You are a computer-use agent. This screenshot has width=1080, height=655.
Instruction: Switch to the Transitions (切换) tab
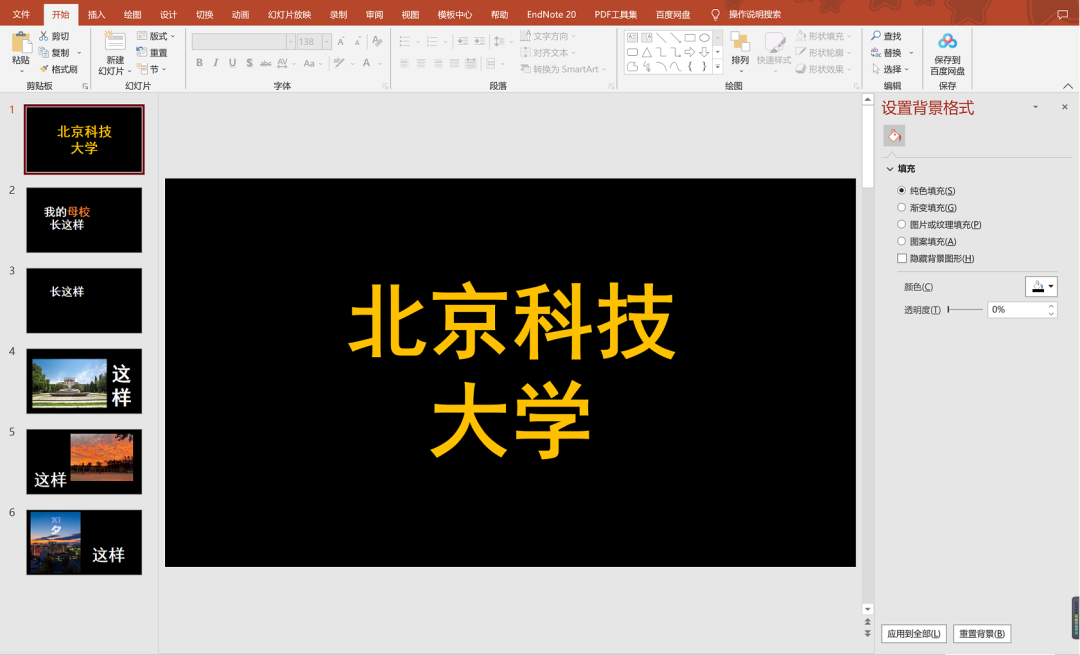(205, 14)
